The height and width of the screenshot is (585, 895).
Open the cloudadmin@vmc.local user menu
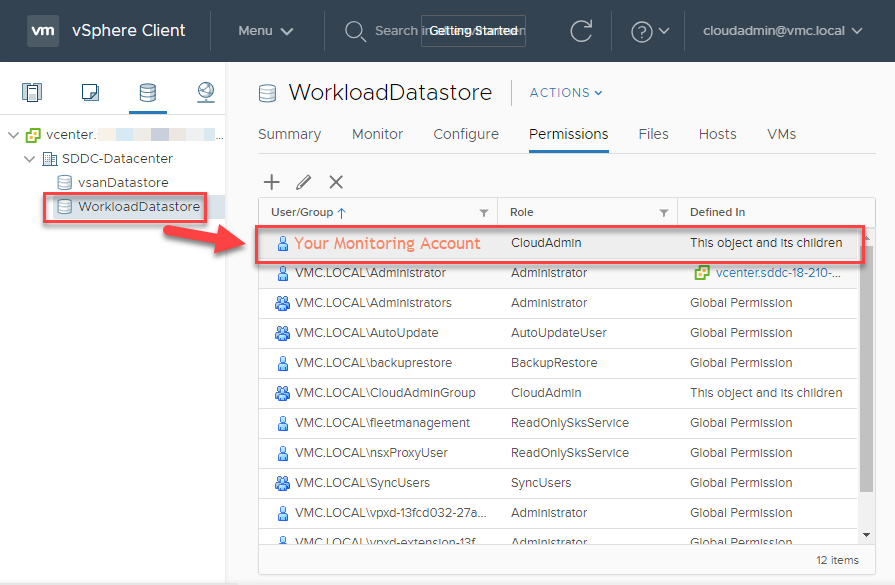783,31
